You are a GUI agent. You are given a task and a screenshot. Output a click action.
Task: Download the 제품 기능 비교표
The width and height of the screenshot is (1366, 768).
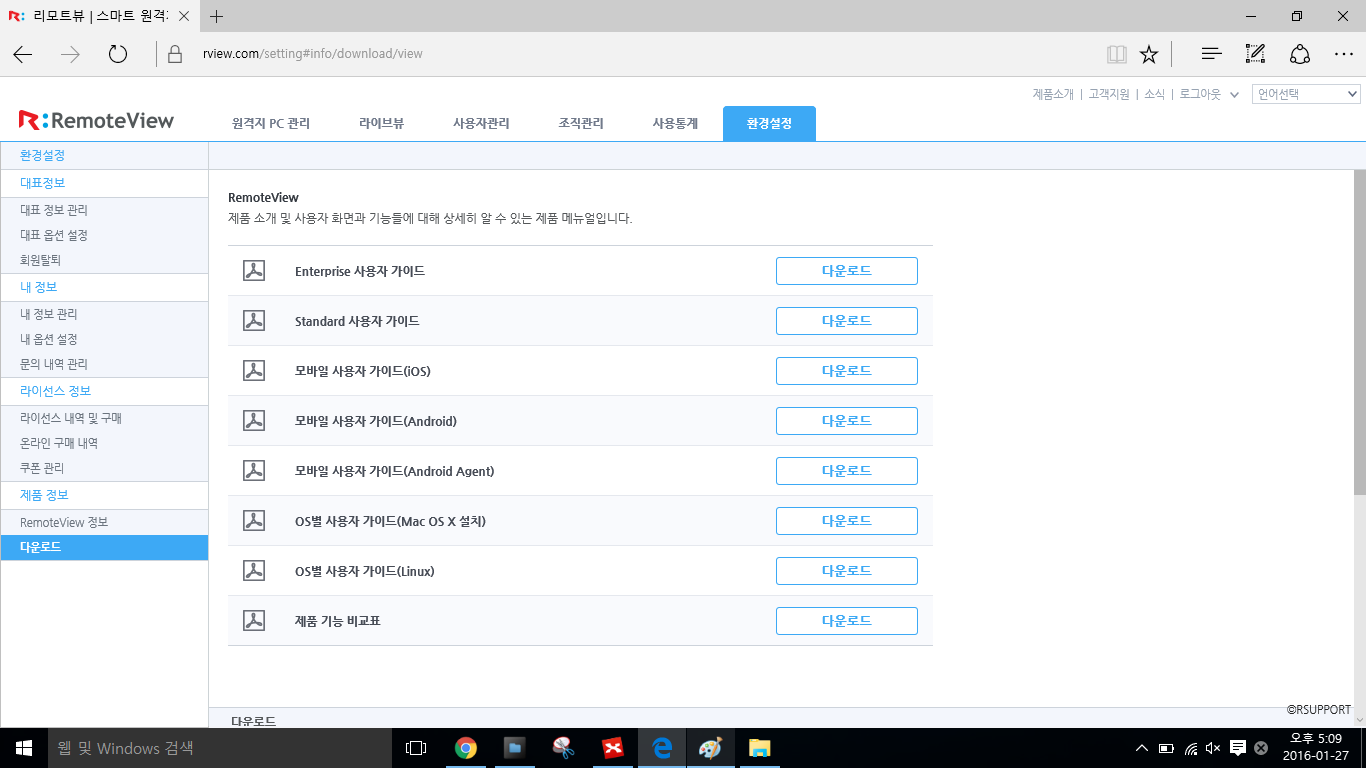pyautogui.click(x=847, y=621)
